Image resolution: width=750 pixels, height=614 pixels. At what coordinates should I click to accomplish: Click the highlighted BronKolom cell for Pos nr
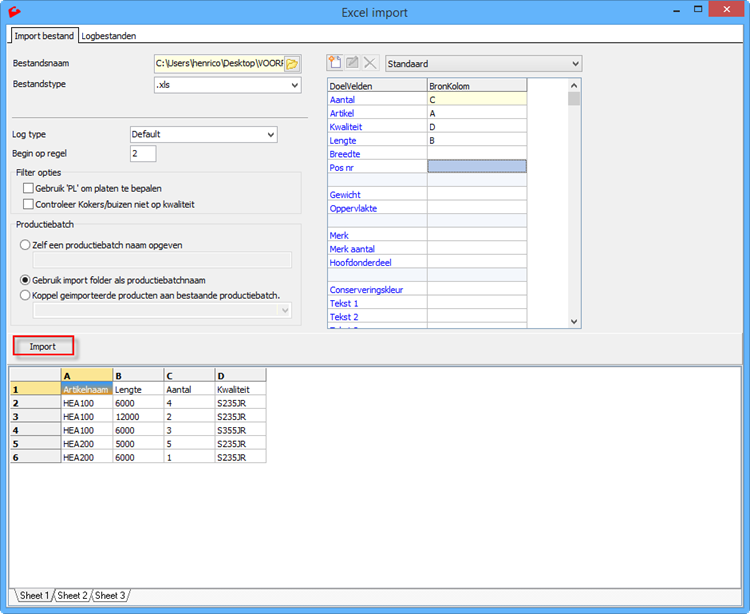pyautogui.click(x=477, y=166)
